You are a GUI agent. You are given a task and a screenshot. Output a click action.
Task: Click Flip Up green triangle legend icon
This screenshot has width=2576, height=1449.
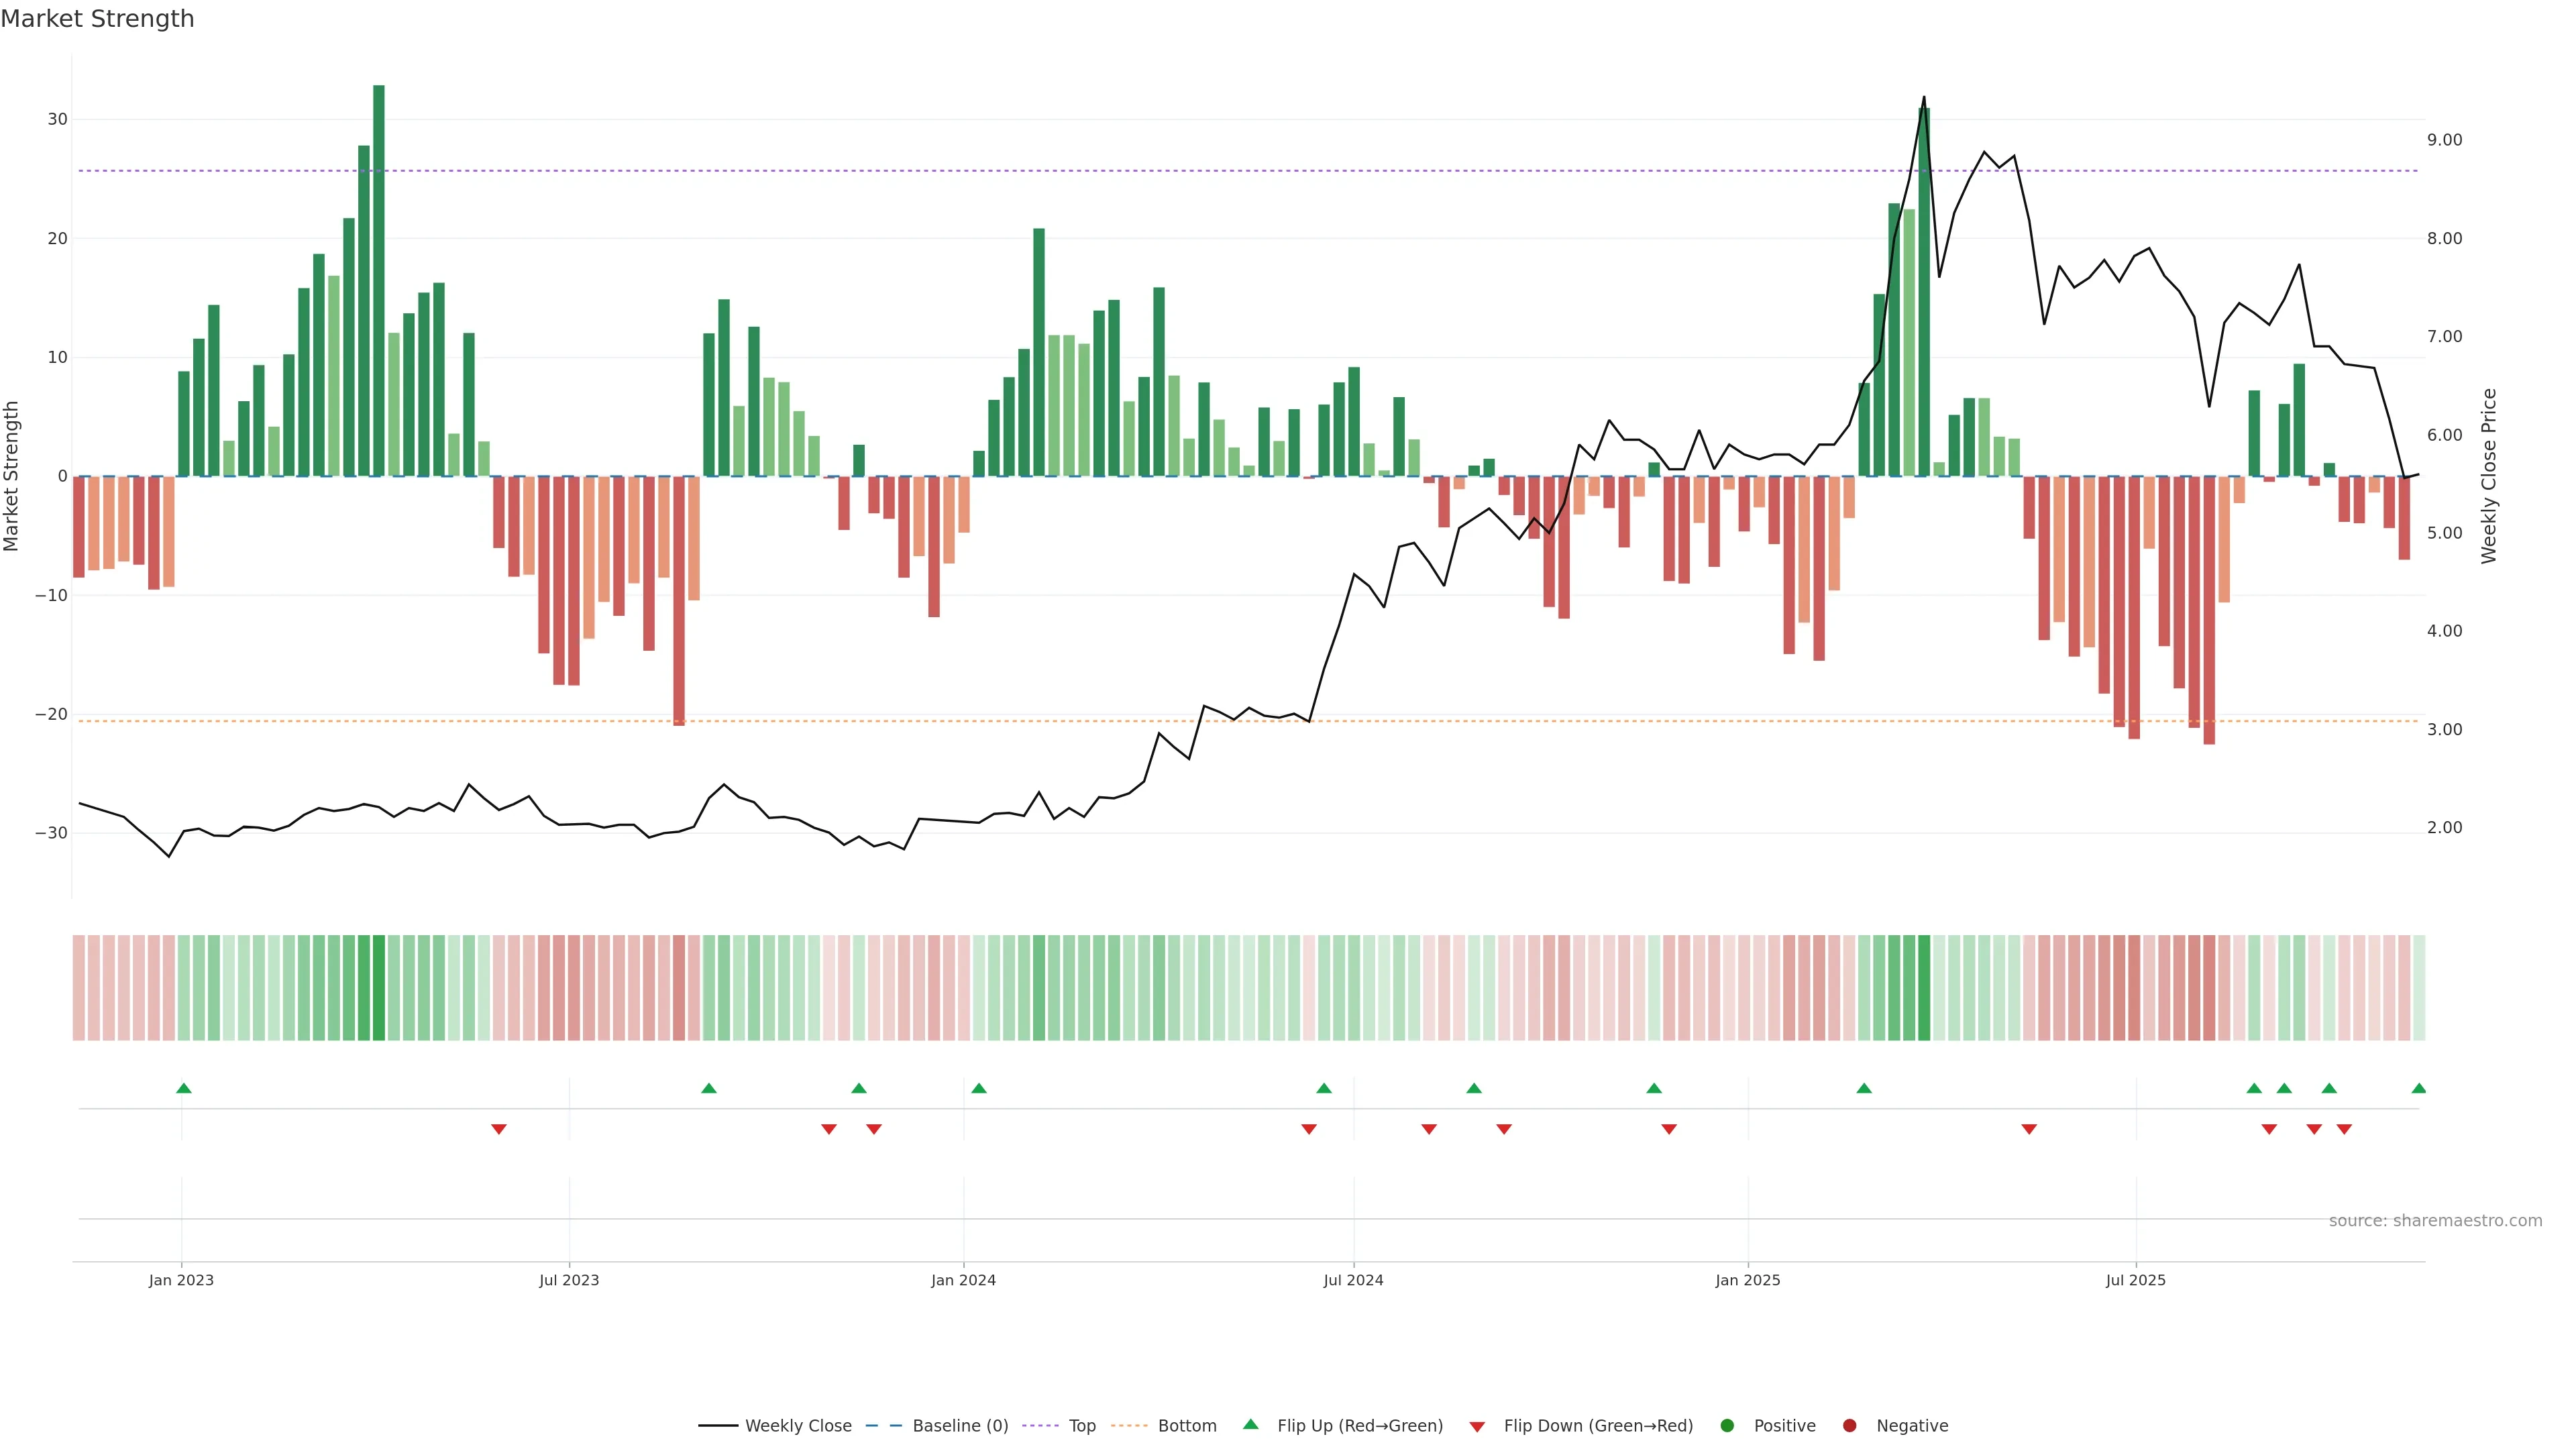[x=1250, y=1425]
